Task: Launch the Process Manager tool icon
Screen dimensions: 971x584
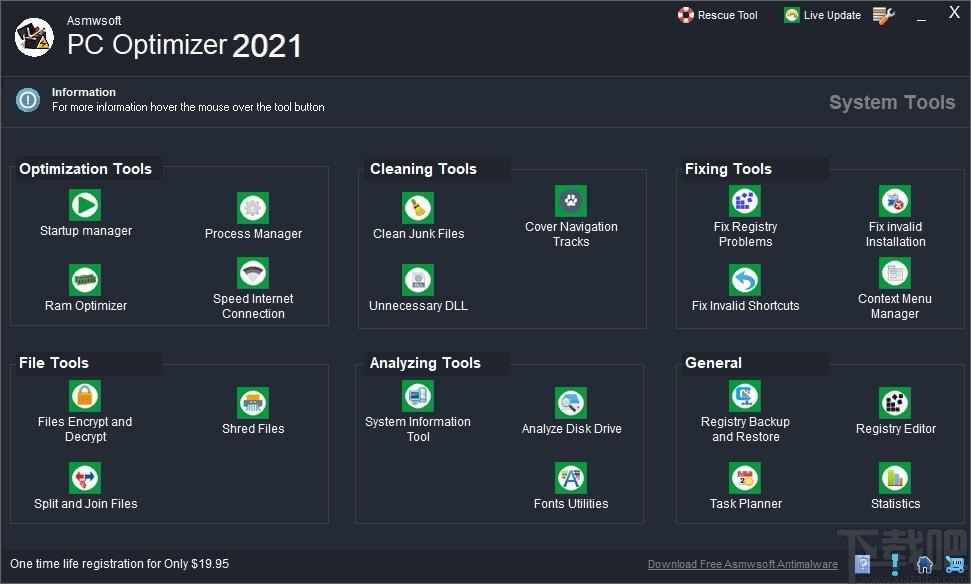Action: click(253, 208)
